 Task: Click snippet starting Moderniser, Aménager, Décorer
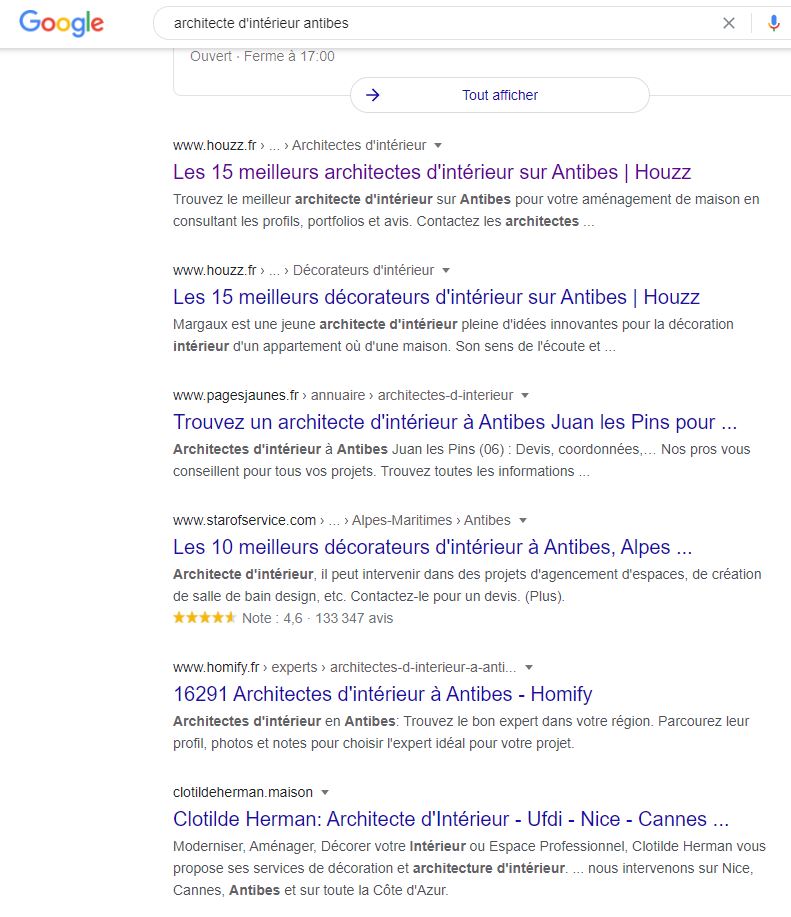[x=469, y=868]
